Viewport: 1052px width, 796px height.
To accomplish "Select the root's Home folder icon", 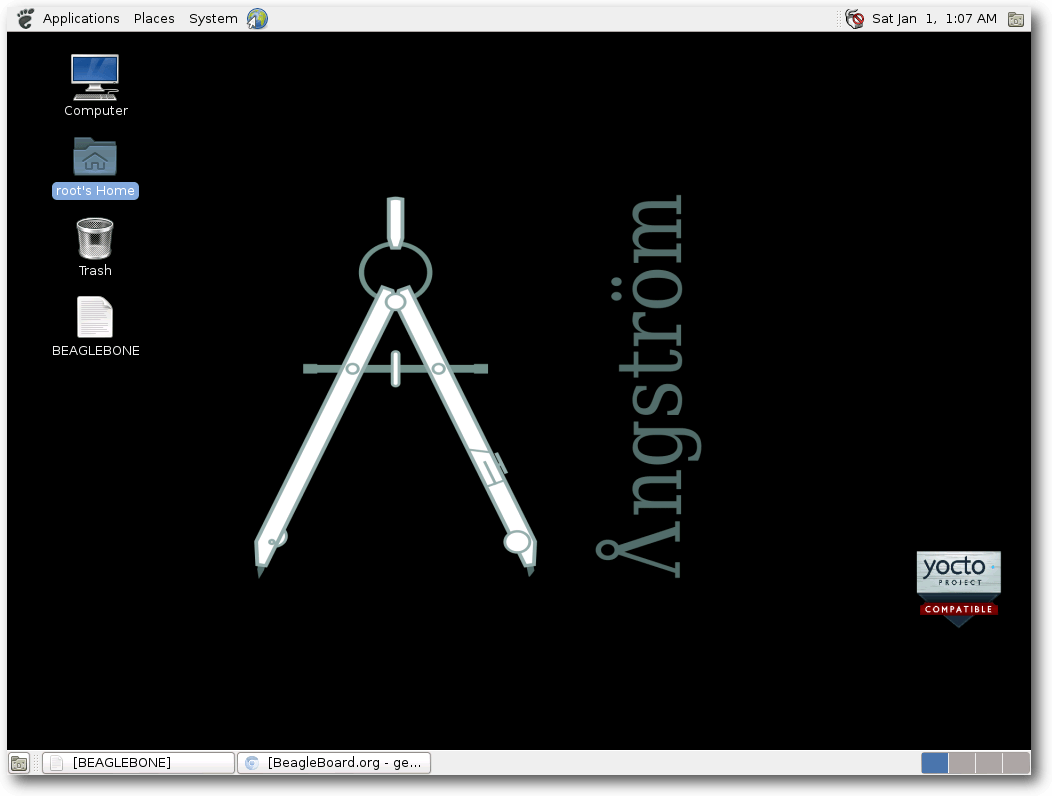I will pos(95,156).
